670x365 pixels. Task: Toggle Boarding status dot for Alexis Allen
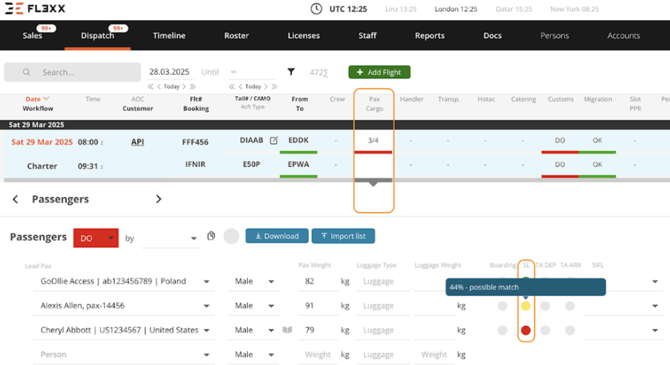(502, 306)
